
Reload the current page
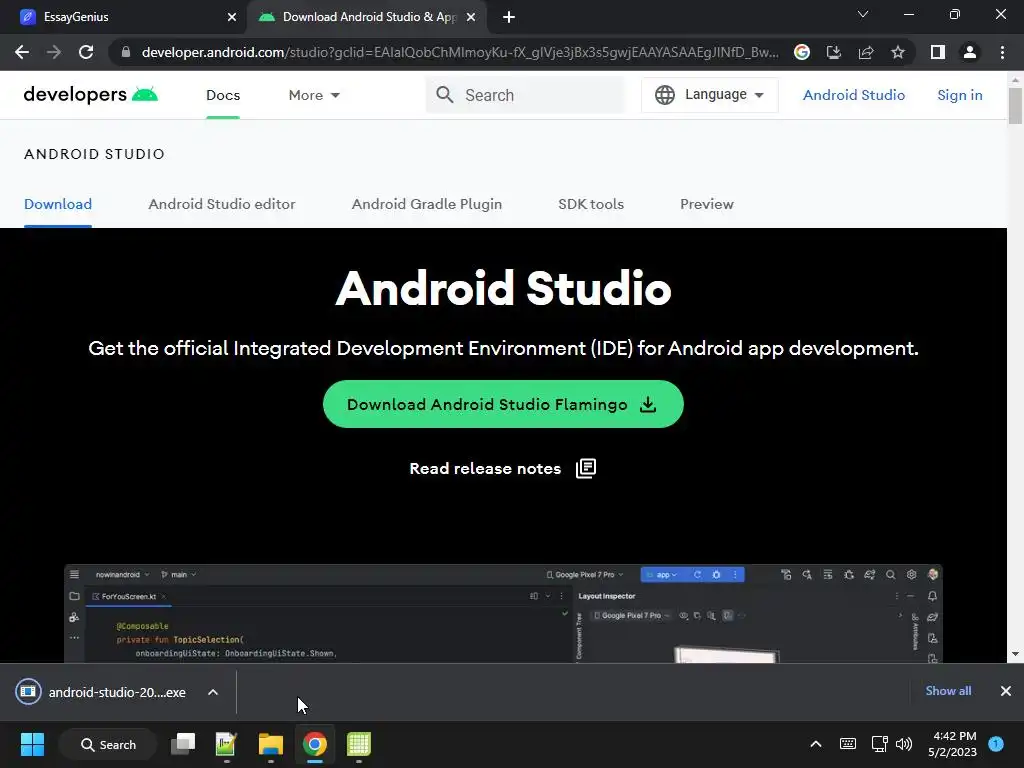point(86,52)
